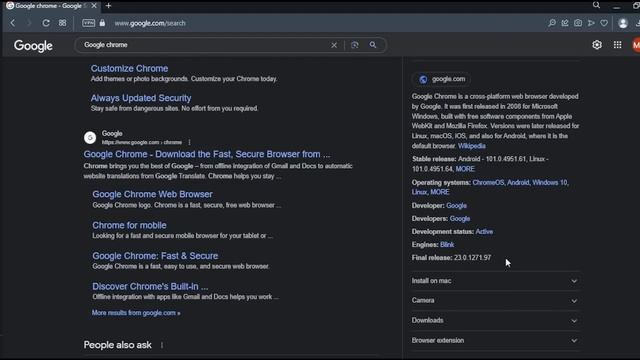The image size is (640, 360).
Task: Click the send arrow icon in address bar
Action: (x=591, y=23)
